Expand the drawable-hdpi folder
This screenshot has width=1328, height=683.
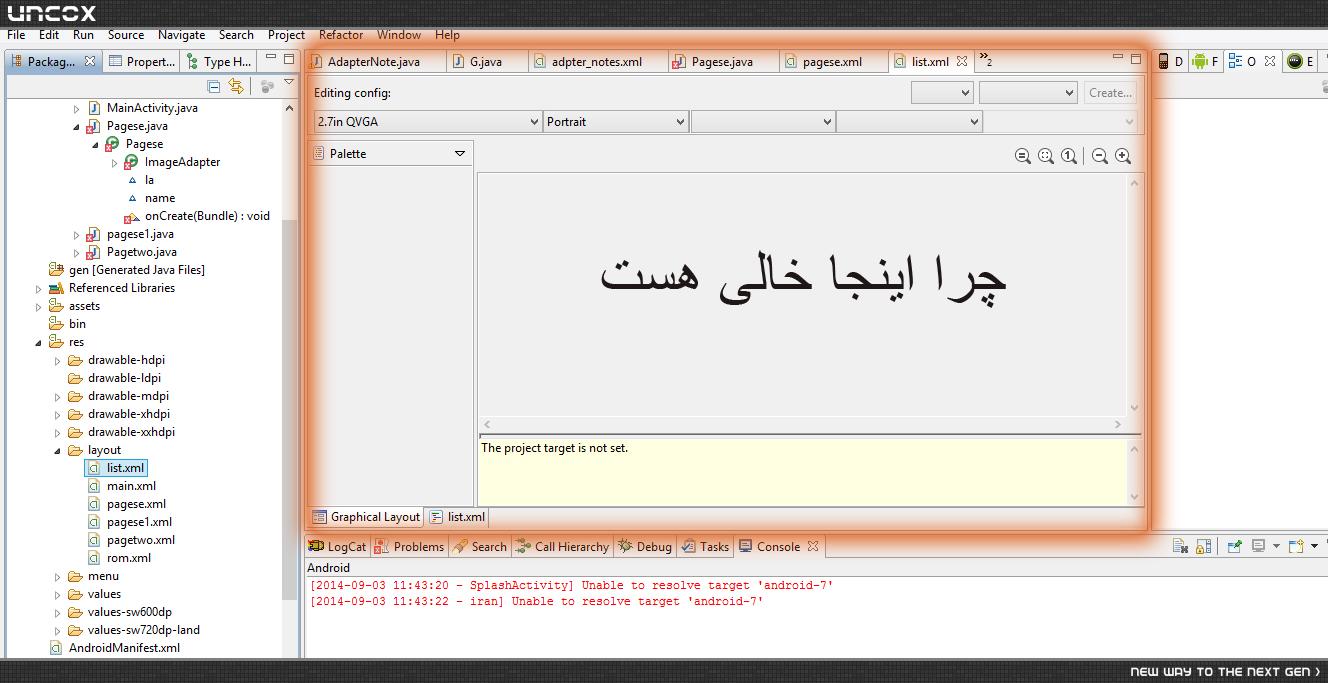click(58, 360)
